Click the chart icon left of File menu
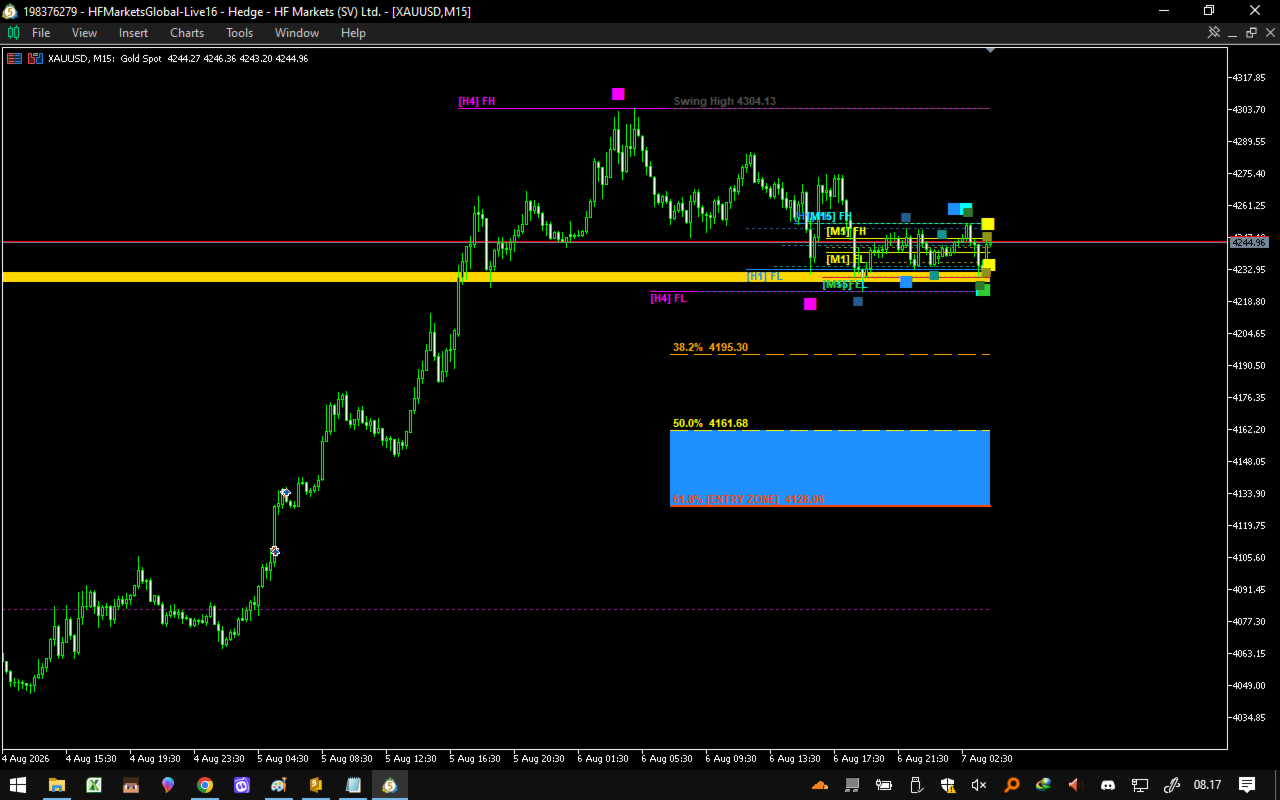This screenshot has width=1280, height=800. click(x=13, y=33)
